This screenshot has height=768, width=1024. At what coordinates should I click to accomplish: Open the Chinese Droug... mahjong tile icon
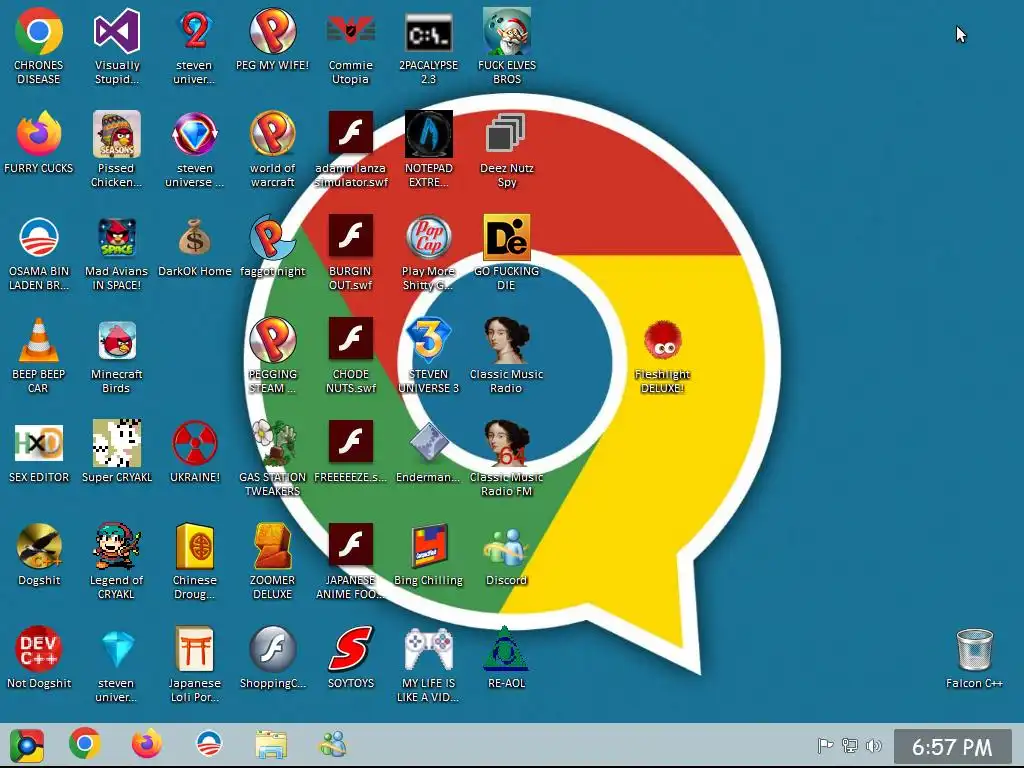coord(195,546)
